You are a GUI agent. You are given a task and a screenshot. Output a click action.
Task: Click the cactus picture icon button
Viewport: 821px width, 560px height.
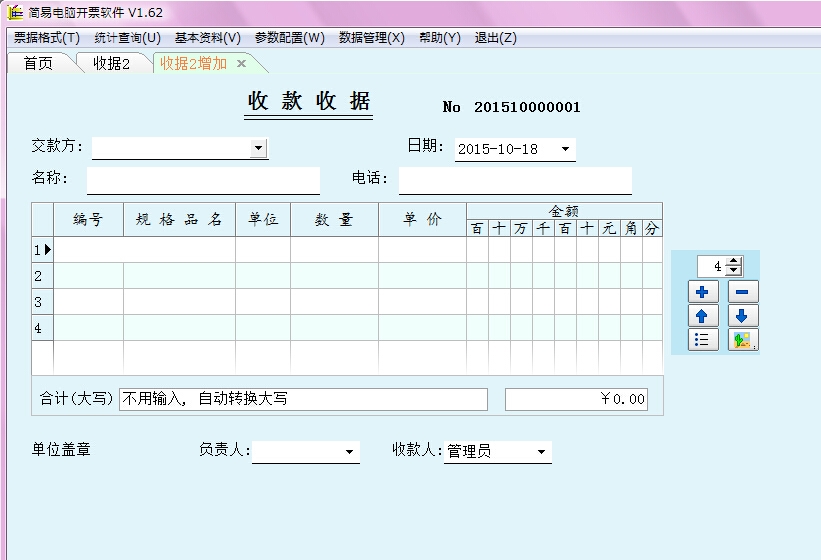(743, 340)
